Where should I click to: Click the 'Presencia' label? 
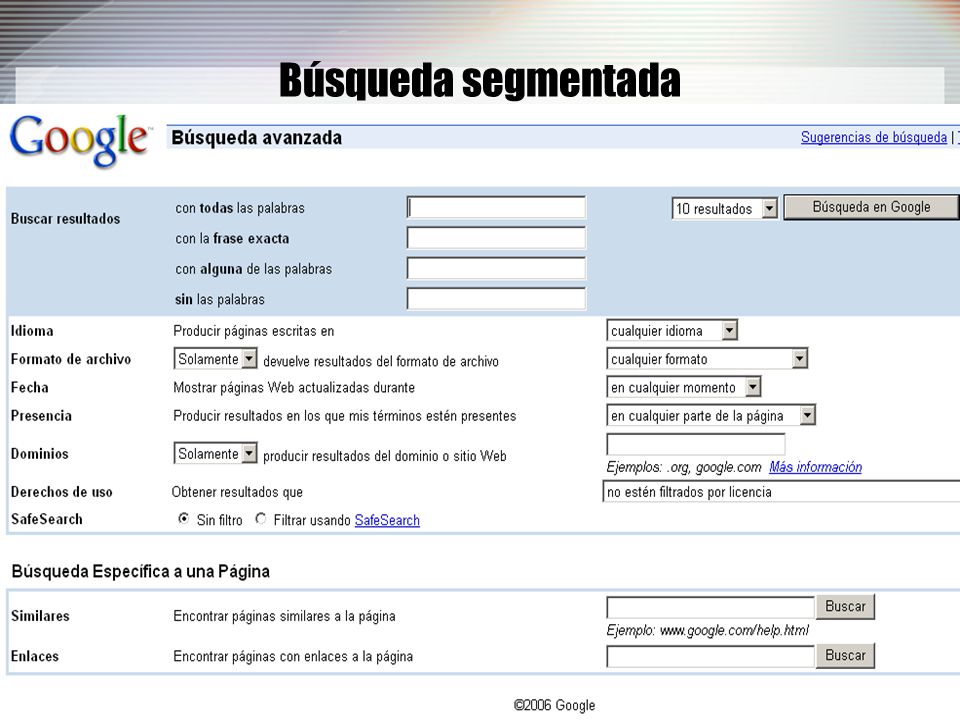point(41,415)
